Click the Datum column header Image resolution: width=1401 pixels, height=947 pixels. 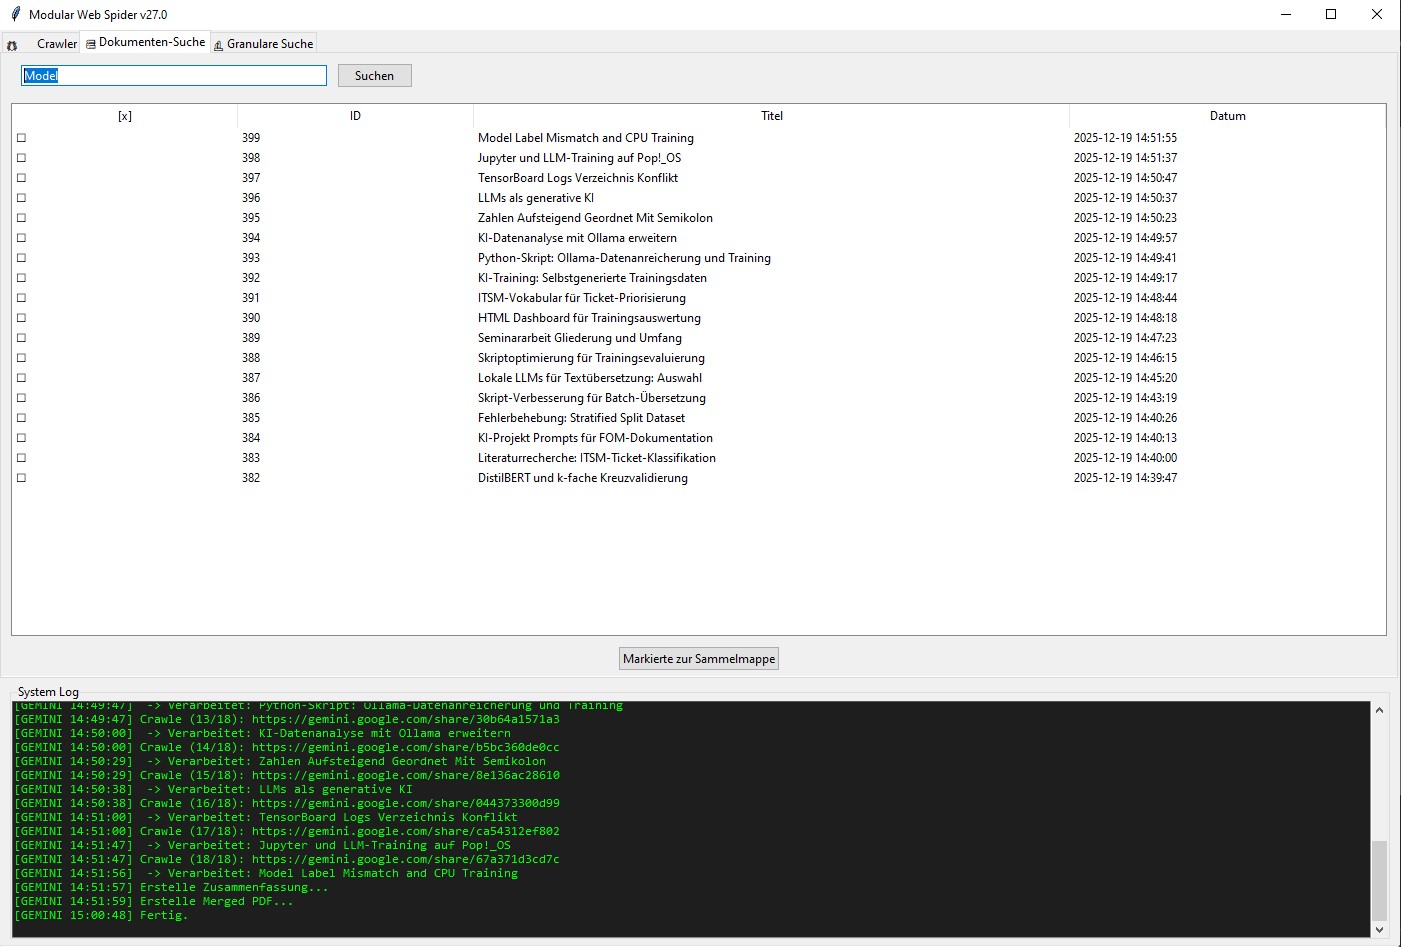click(1227, 116)
